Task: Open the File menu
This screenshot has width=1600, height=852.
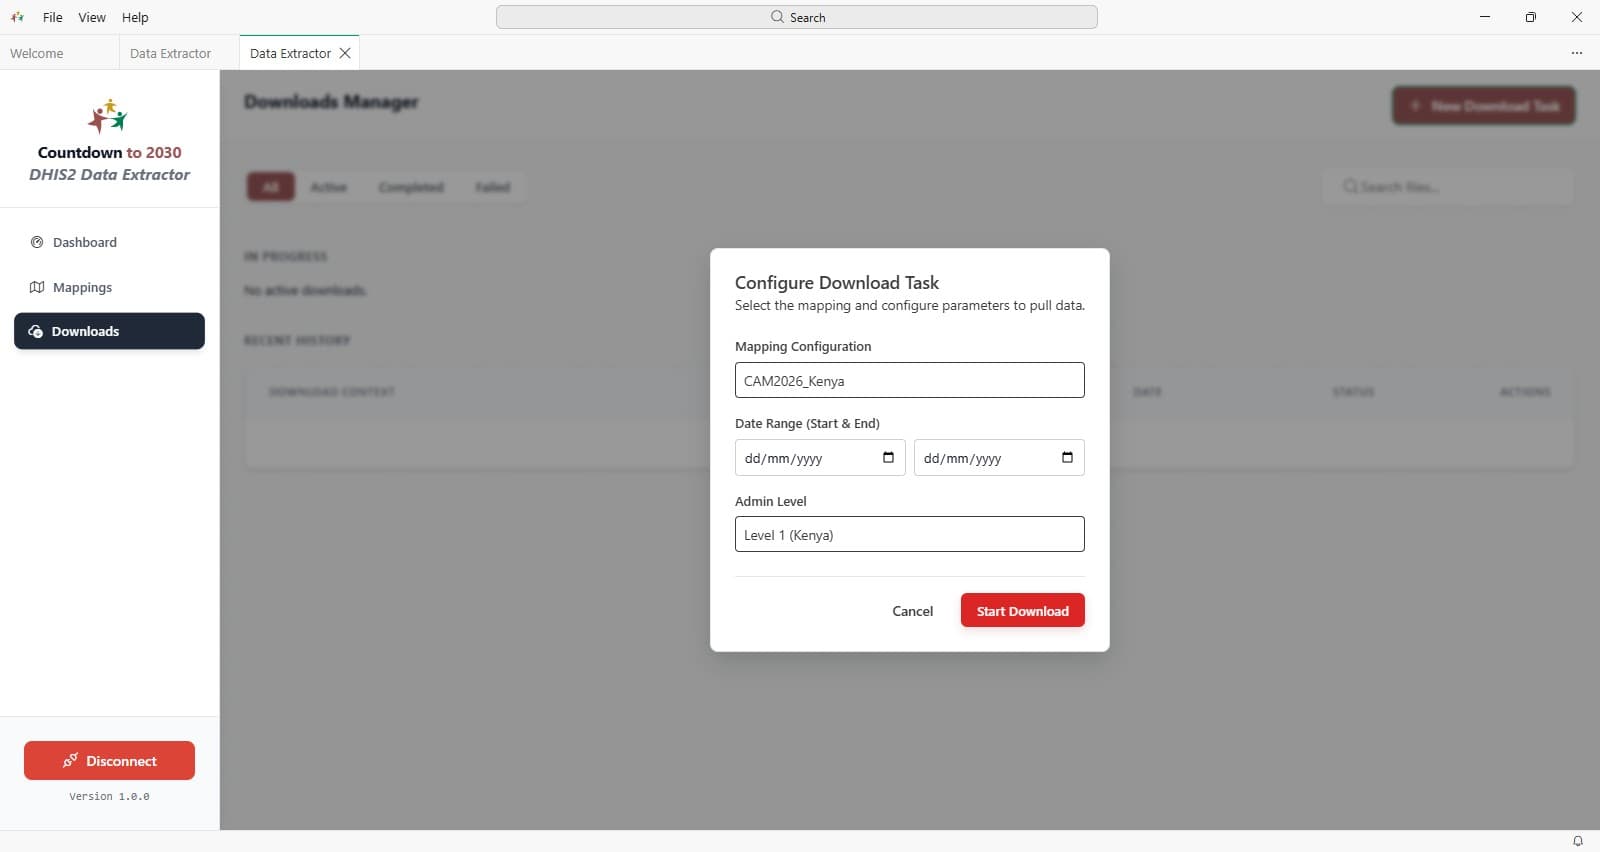Action: [x=53, y=17]
